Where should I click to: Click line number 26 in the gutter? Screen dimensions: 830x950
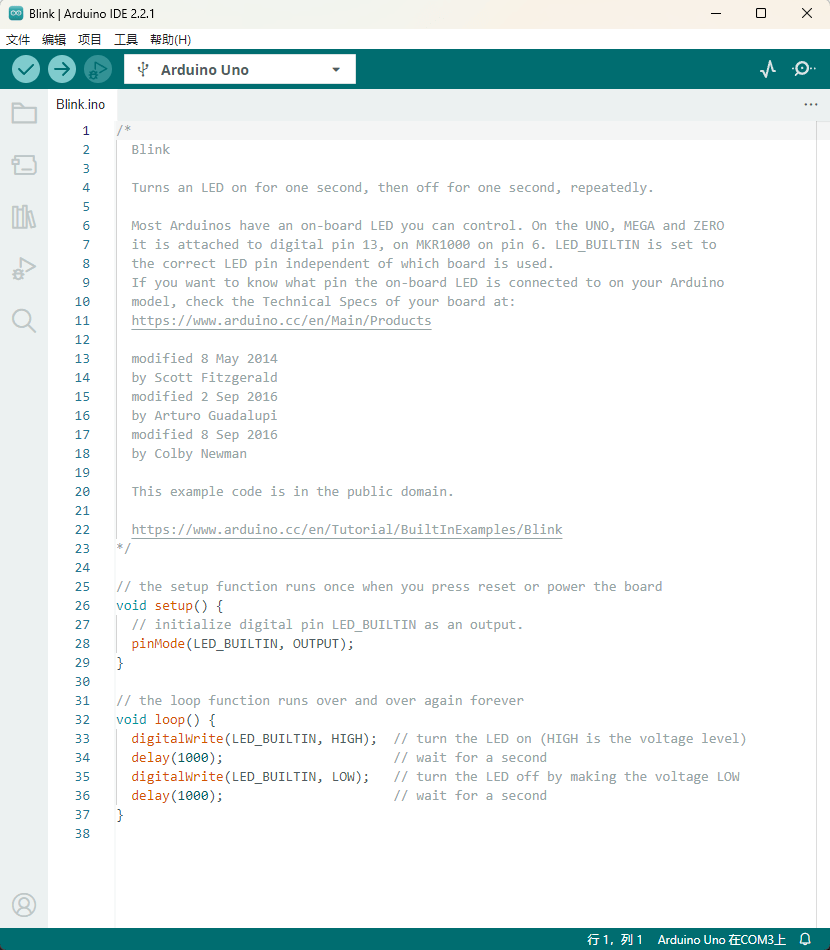[82, 606]
